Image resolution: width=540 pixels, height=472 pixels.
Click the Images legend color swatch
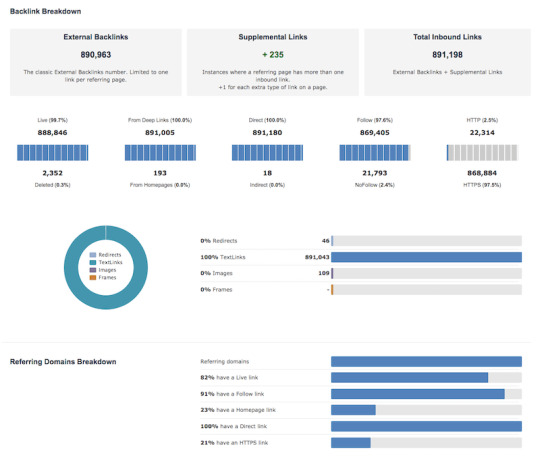93,270
